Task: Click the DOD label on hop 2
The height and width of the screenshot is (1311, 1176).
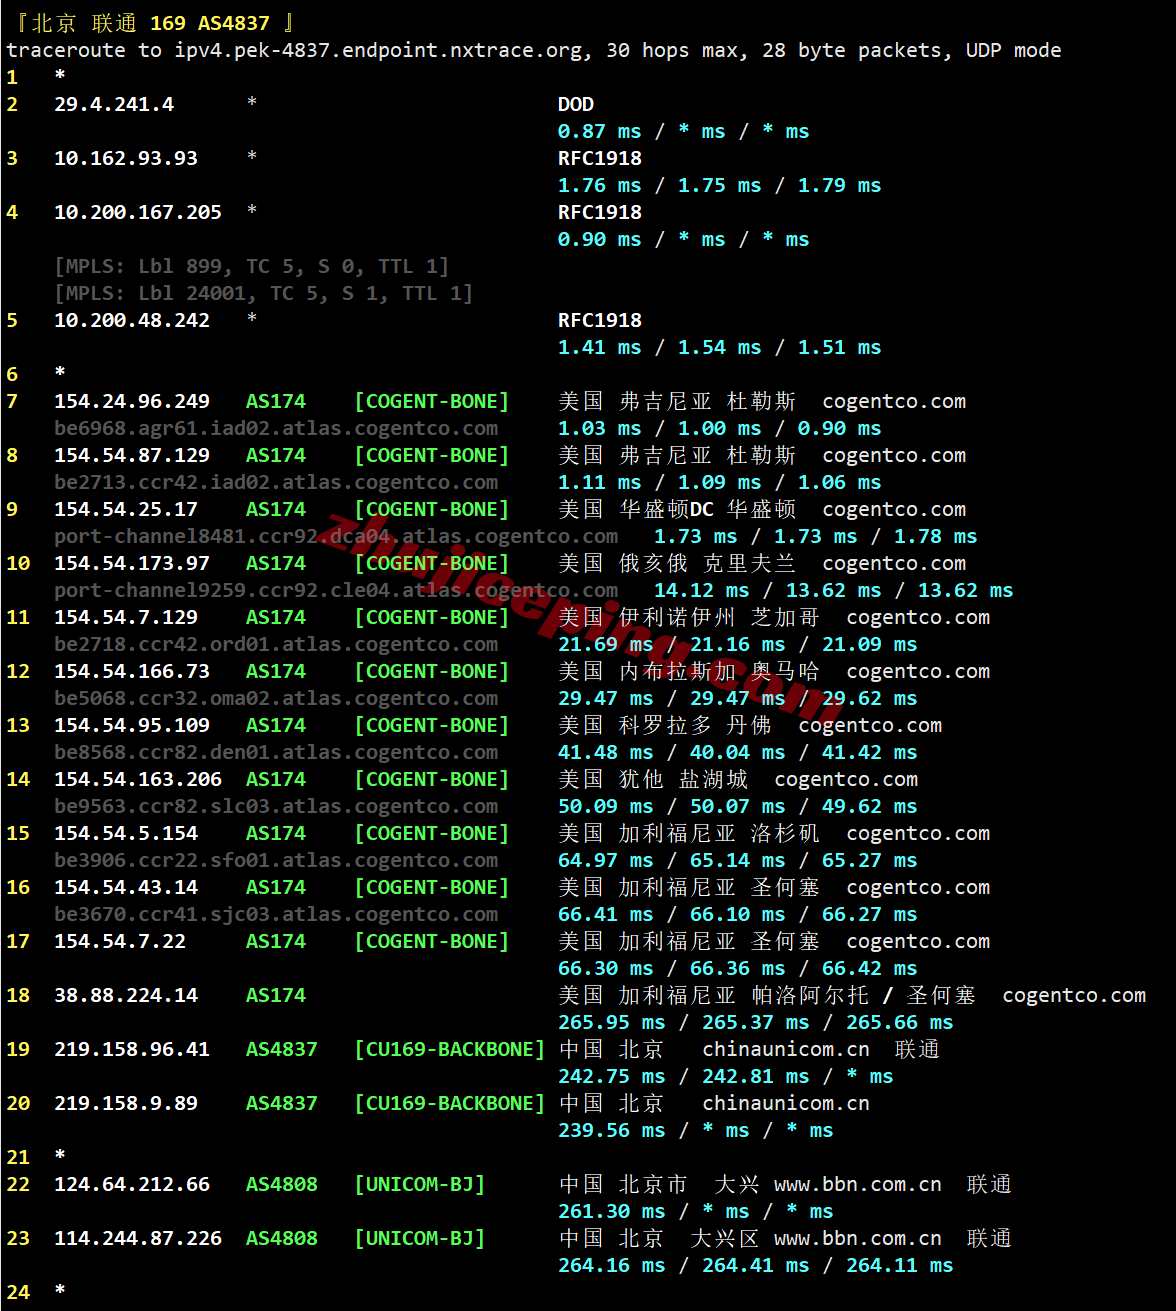Action: [576, 104]
